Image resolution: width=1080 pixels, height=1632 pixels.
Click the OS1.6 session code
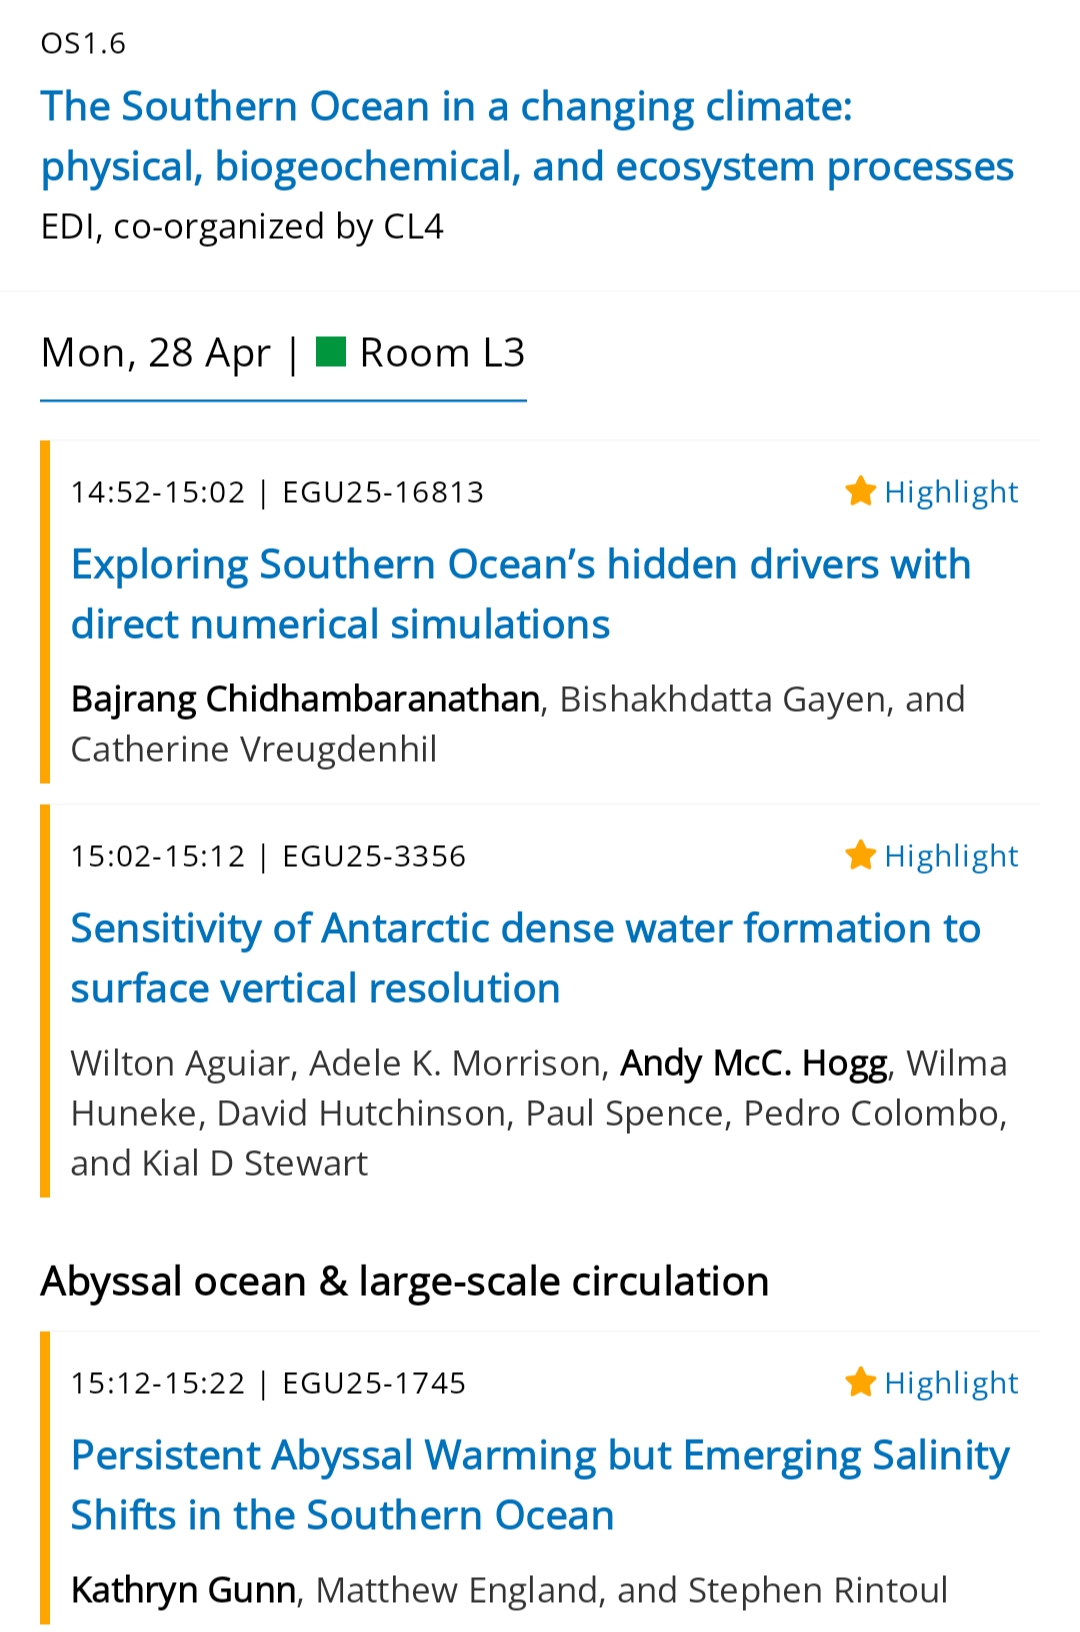point(83,43)
